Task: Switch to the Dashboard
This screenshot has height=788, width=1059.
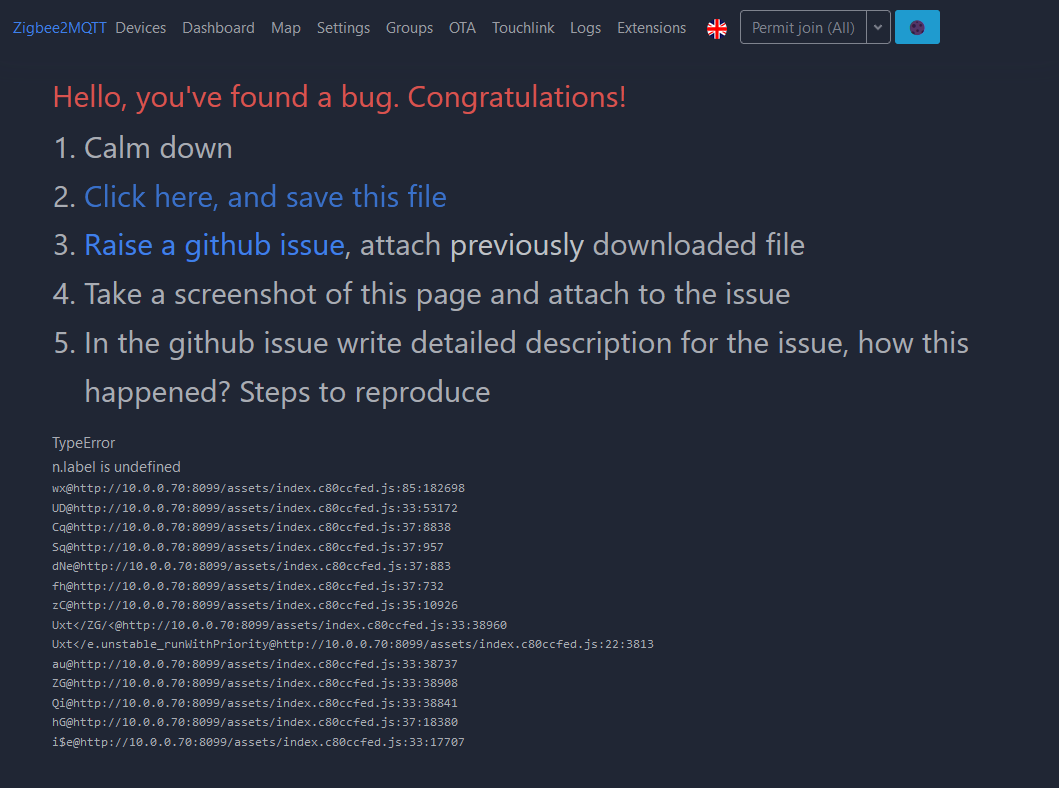Action: click(x=218, y=28)
